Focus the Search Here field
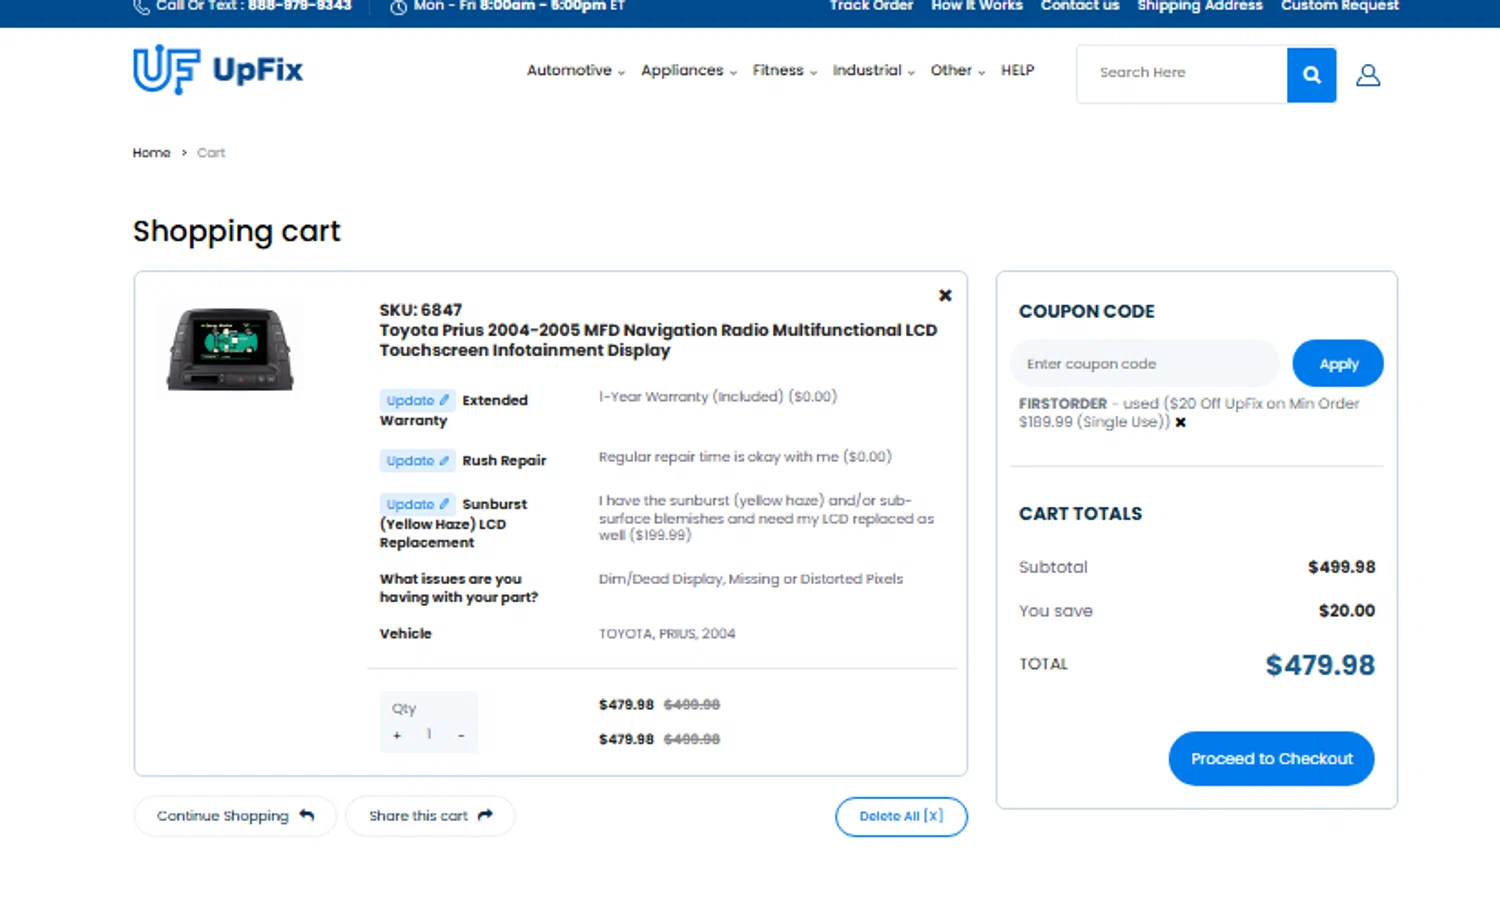1500x922 pixels. [1182, 73]
